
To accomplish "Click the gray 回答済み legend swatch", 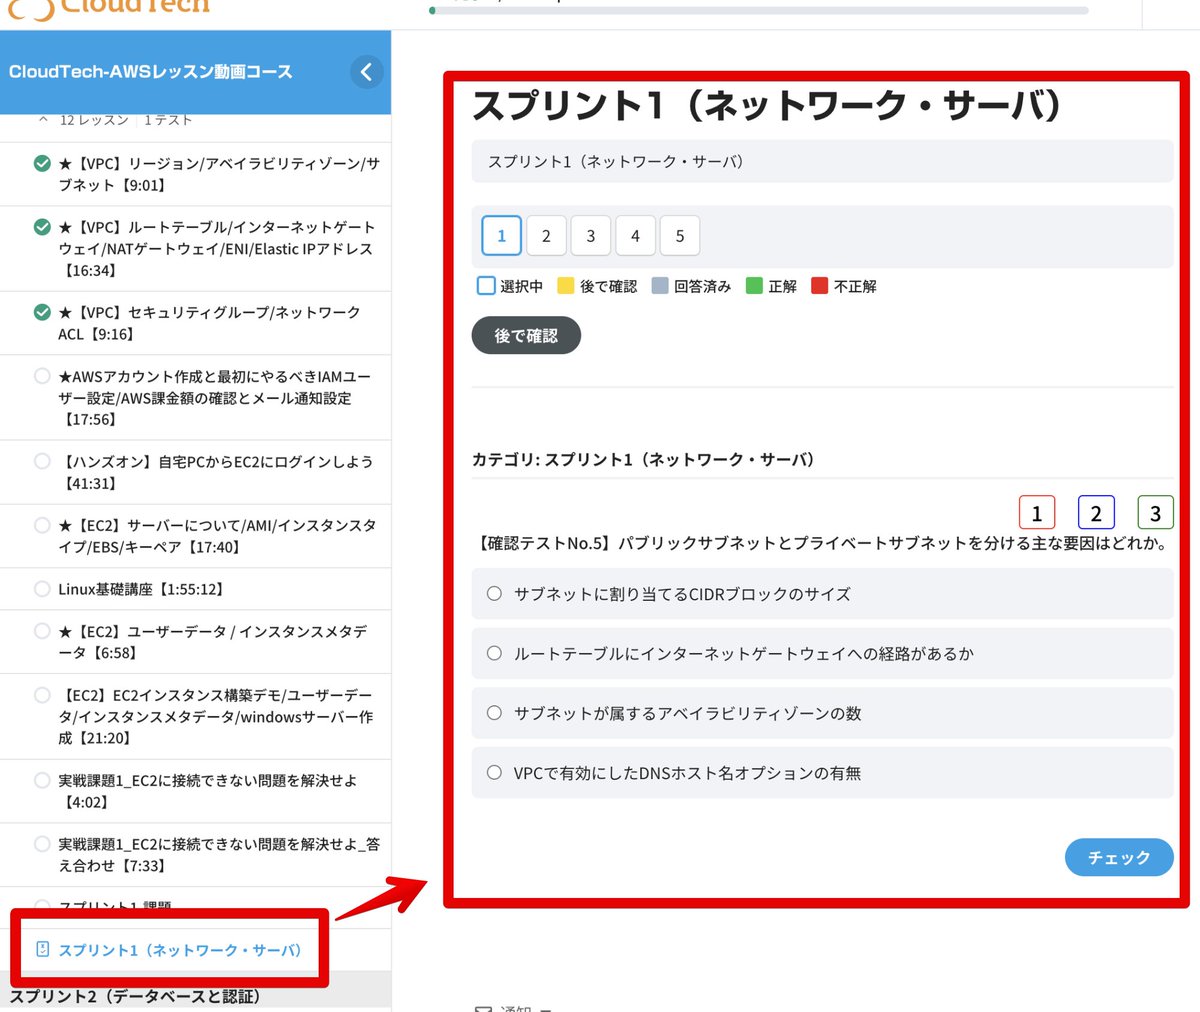I will tap(660, 286).
